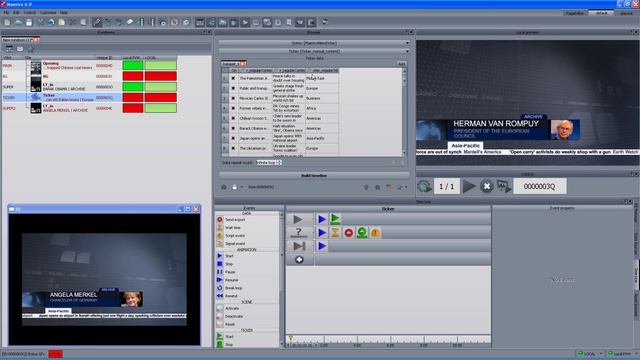The width and height of the screenshot is (640, 360).
Task: Open the Customize menu
Action: click(48, 13)
